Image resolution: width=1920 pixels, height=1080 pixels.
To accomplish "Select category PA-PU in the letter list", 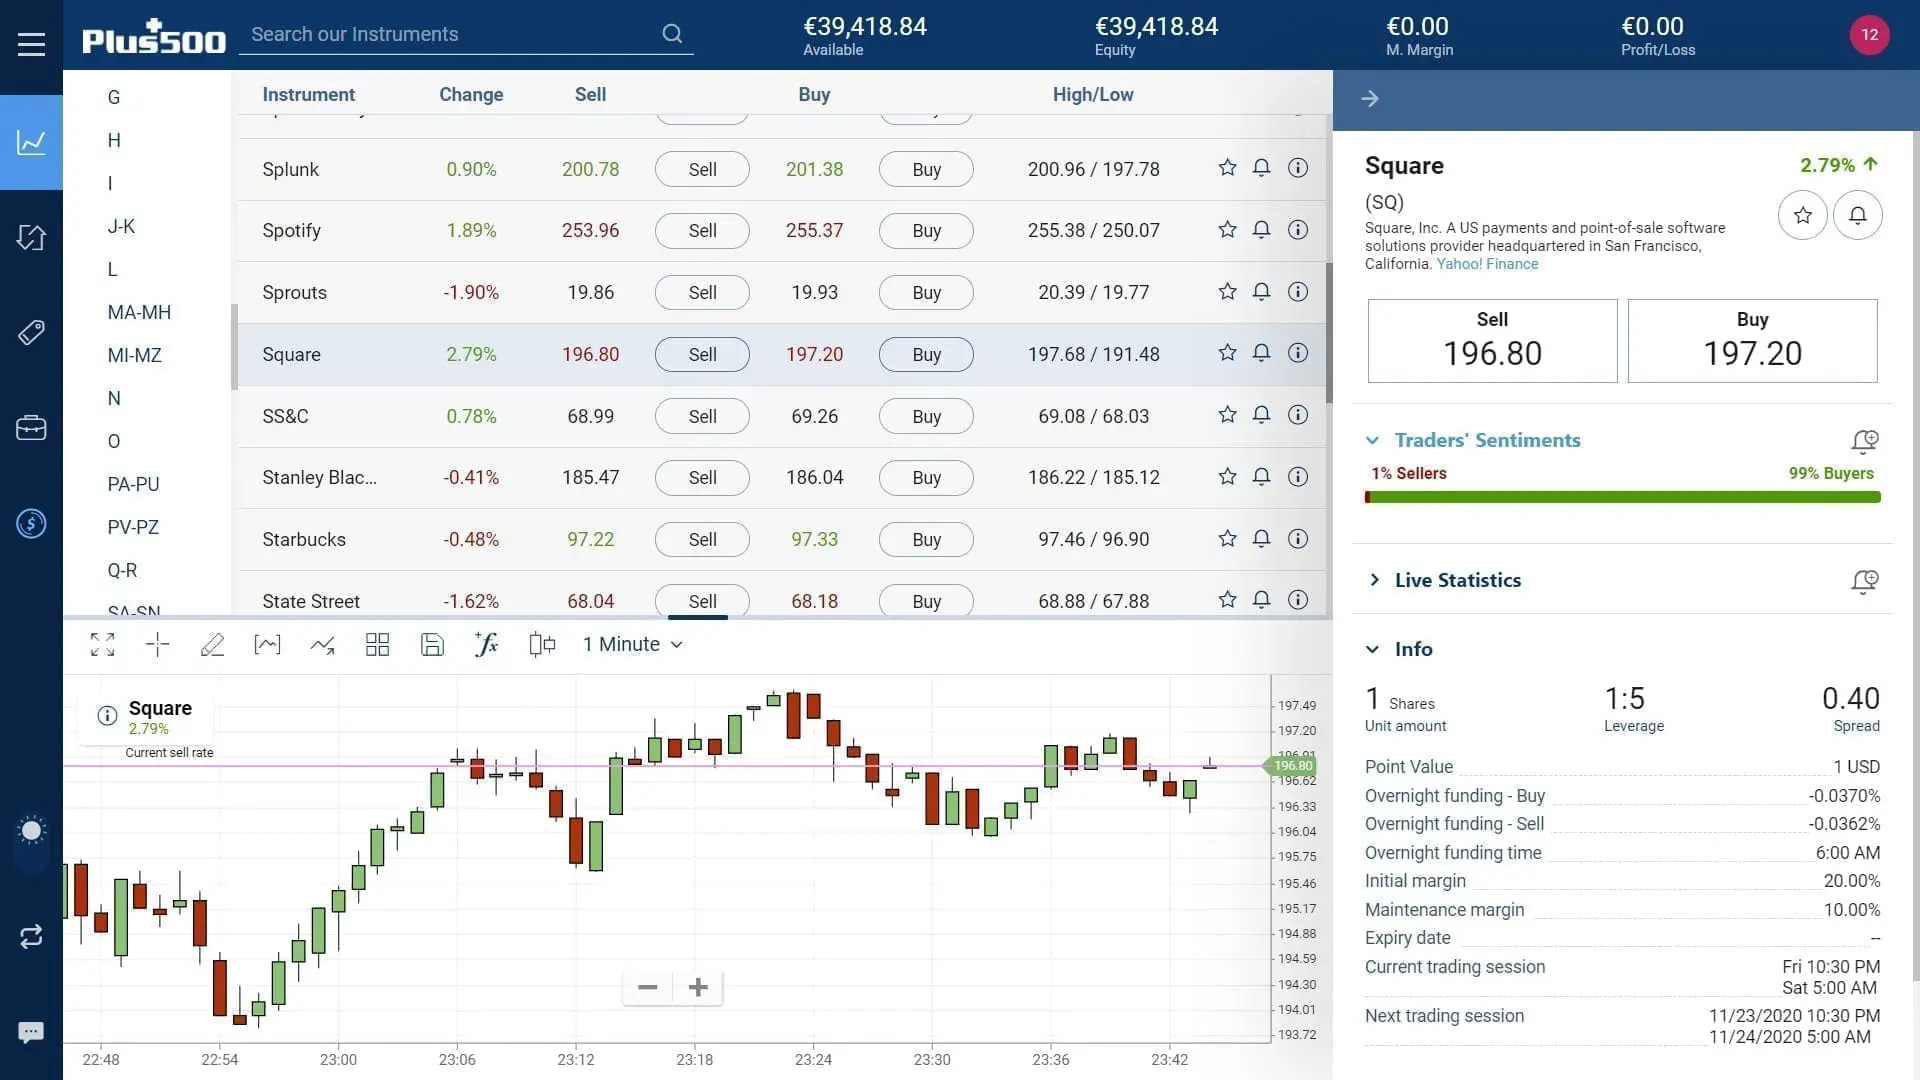I will point(133,484).
